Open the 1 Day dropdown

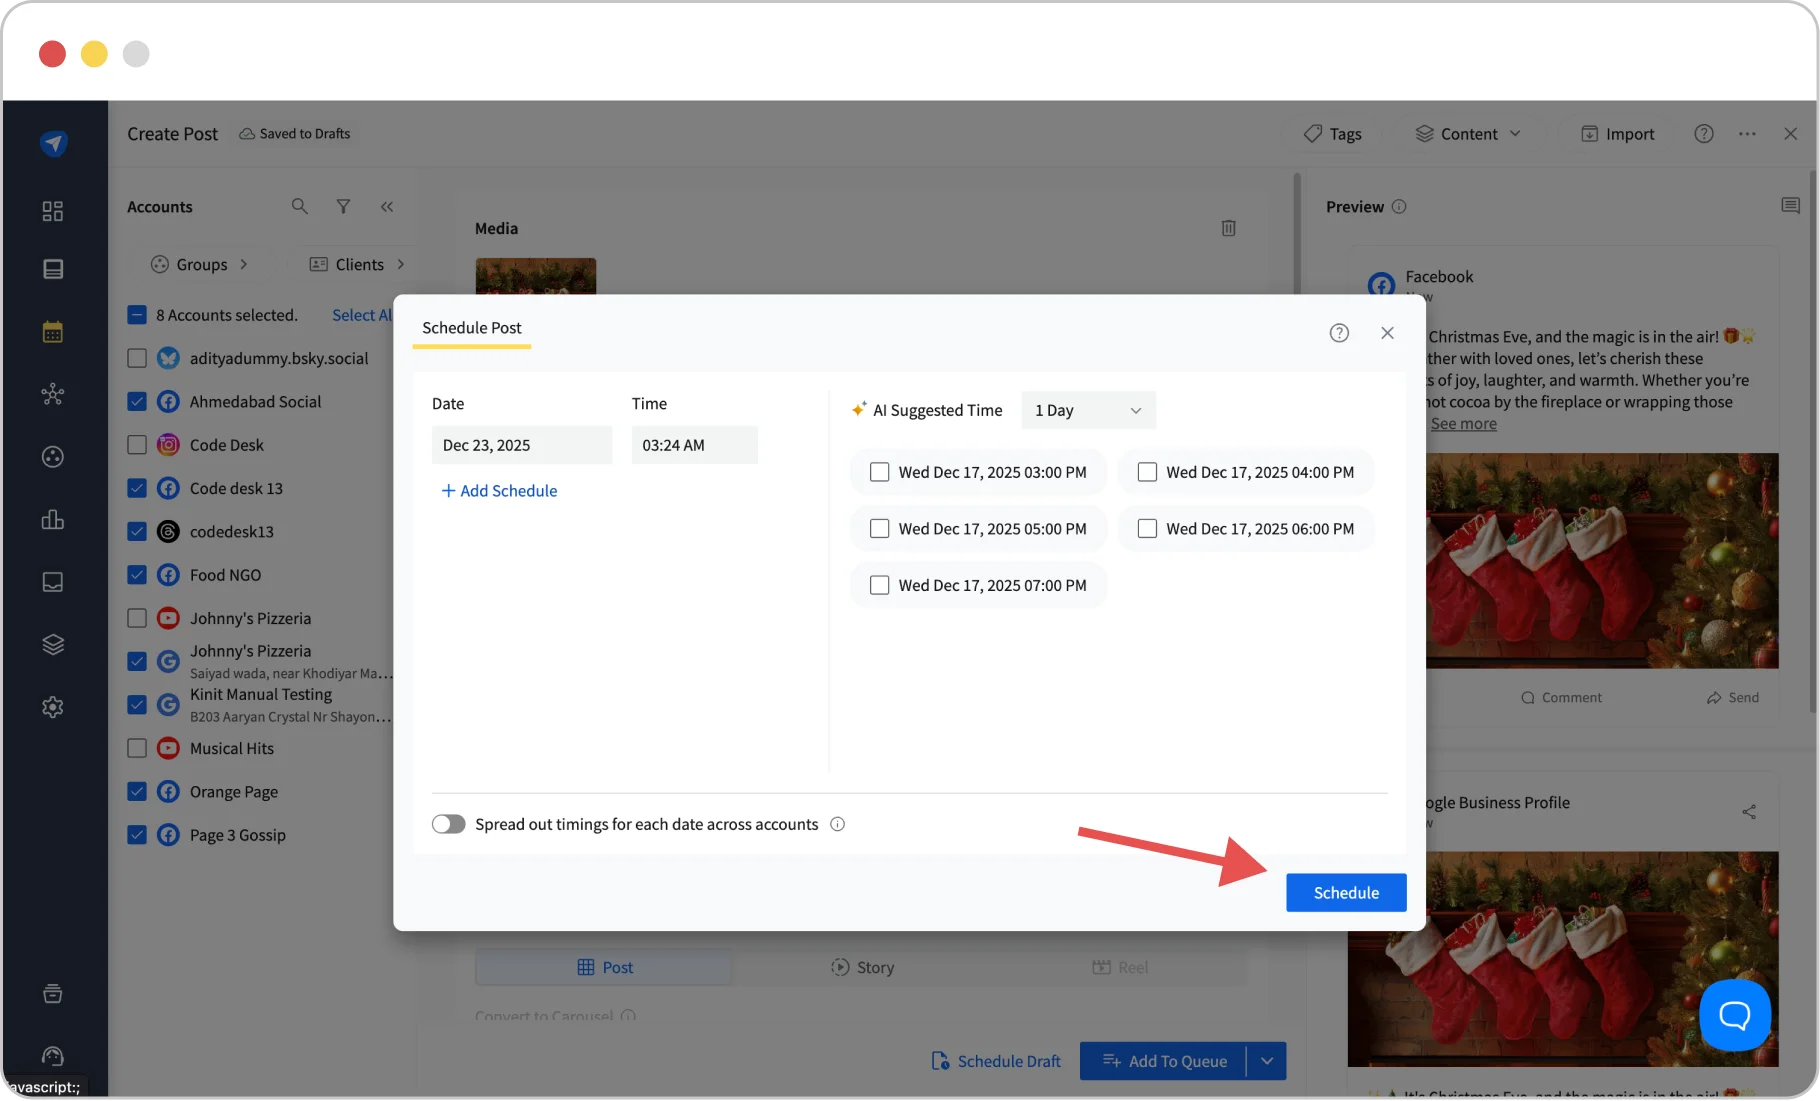(1088, 410)
